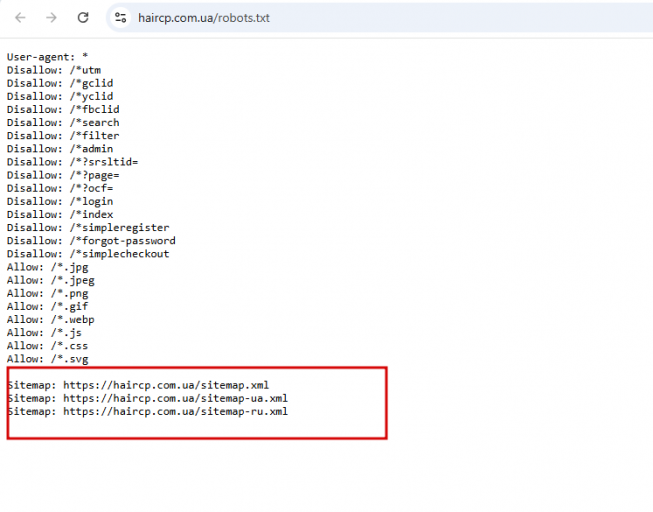653x512 pixels.
Task: Click the 'Disallow: /*simpleregister' line
Action: pos(88,227)
